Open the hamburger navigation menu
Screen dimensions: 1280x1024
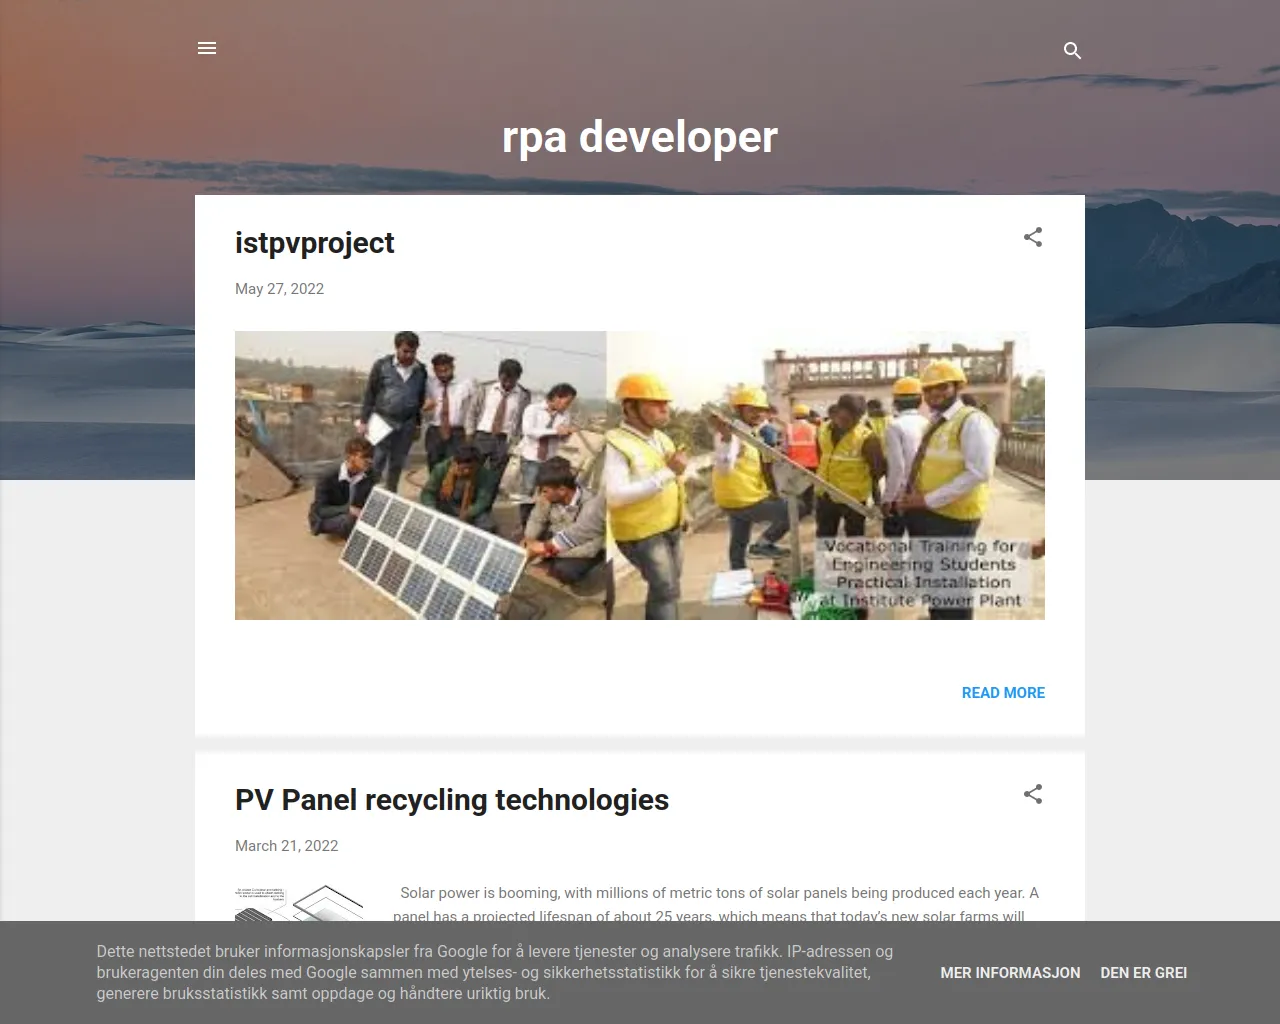[207, 48]
